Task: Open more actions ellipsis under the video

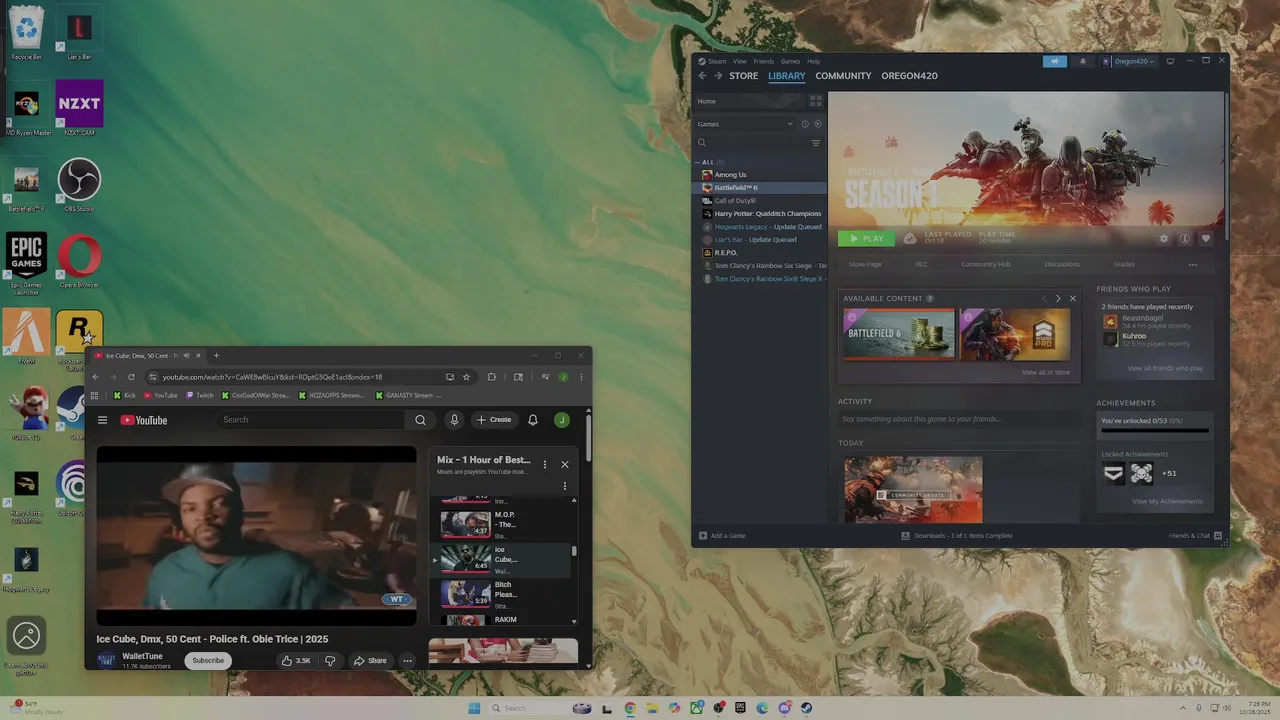Action: tap(407, 660)
